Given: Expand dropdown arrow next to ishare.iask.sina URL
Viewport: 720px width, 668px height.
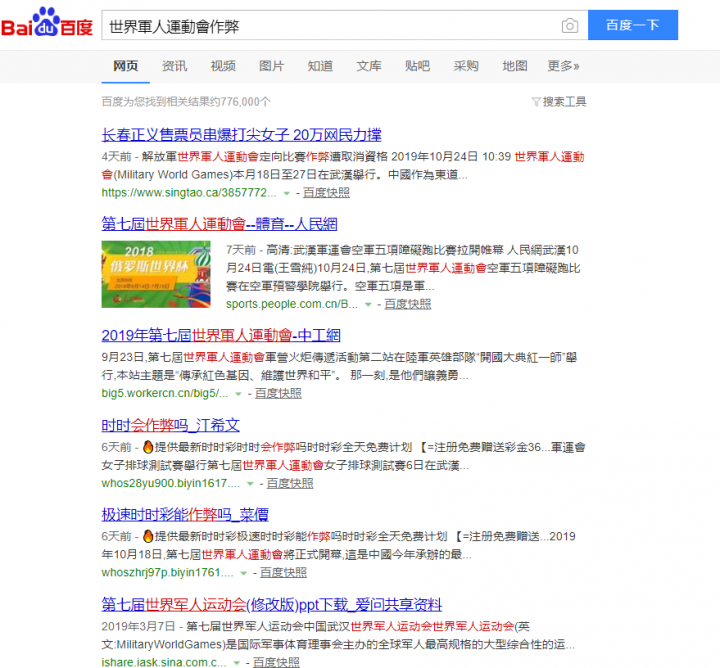Looking at the screenshot, I should point(237,663).
